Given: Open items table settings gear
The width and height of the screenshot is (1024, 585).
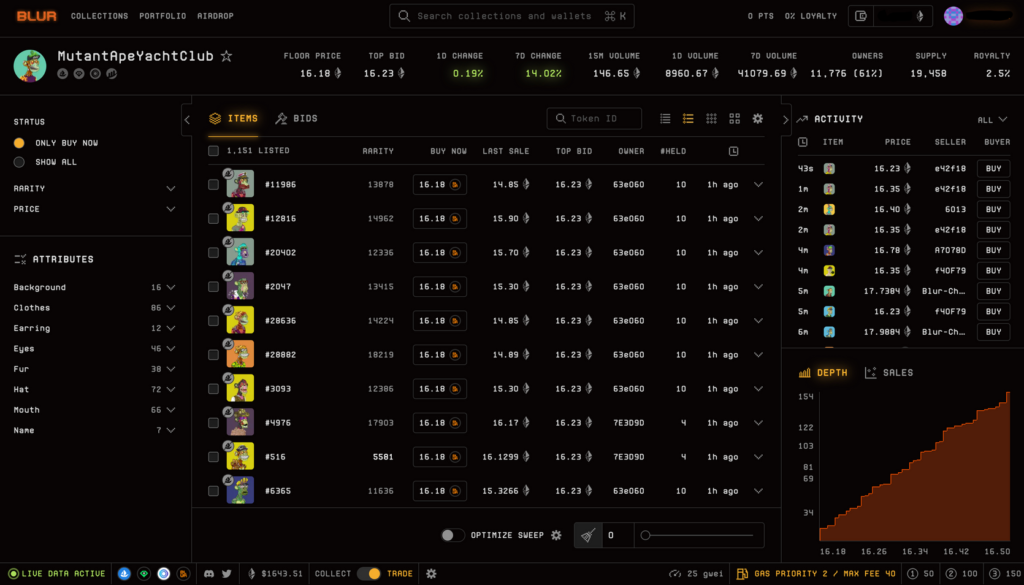Looking at the screenshot, I should coord(758,118).
